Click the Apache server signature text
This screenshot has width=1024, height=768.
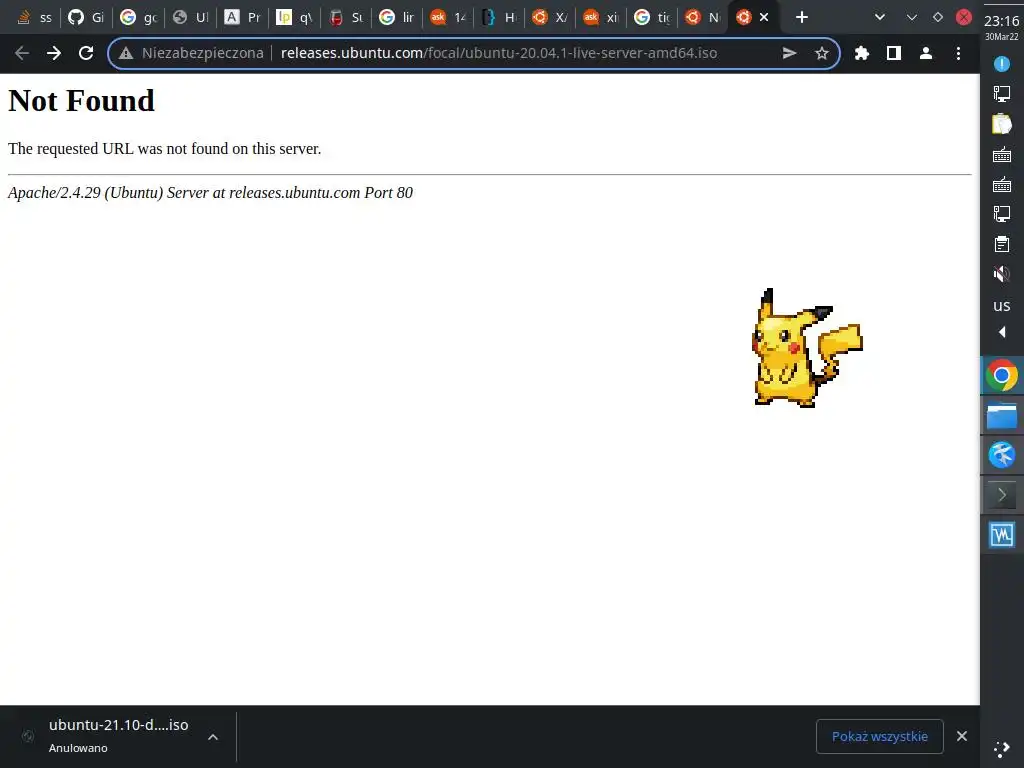click(x=210, y=193)
